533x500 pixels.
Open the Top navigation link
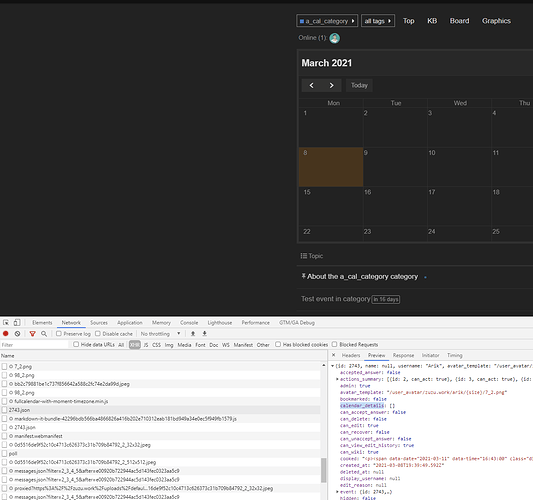pos(409,21)
